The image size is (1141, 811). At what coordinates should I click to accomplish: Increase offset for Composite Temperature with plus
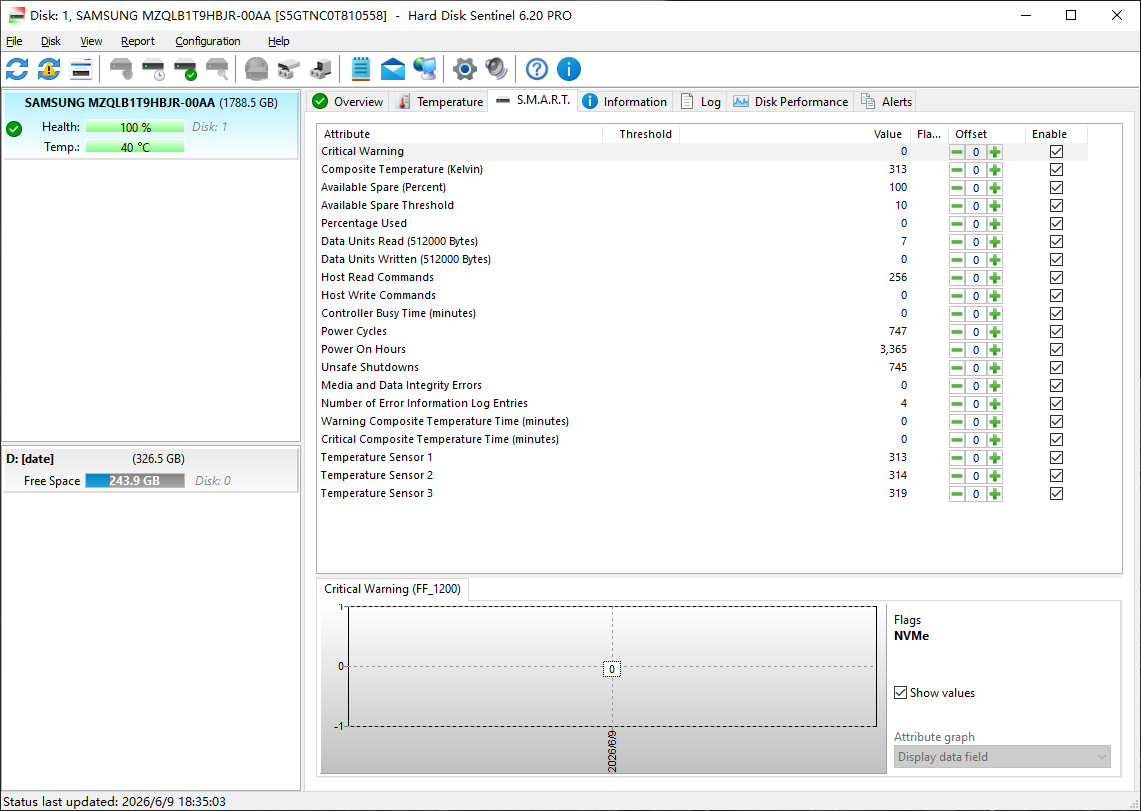click(x=995, y=170)
